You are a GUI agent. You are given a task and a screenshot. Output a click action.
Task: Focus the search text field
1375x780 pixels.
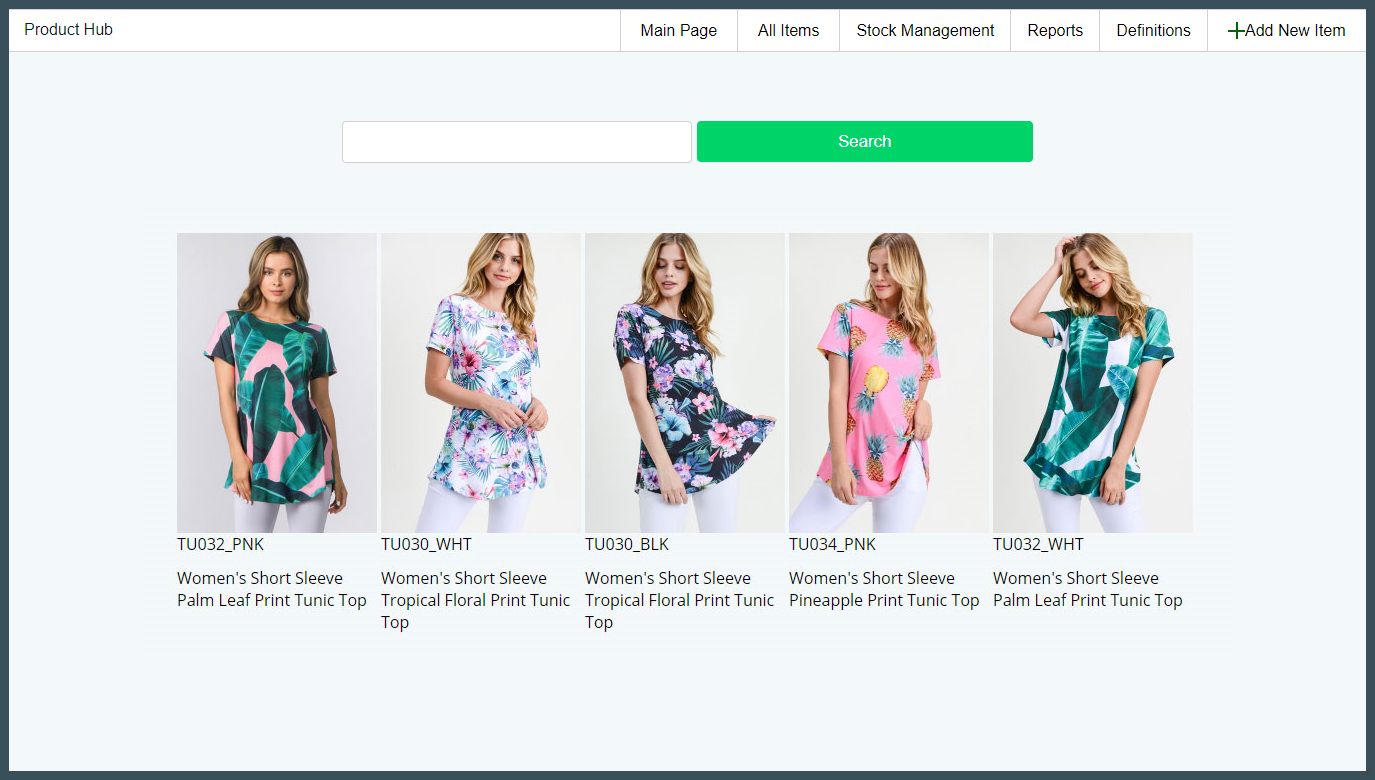(517, 142)
